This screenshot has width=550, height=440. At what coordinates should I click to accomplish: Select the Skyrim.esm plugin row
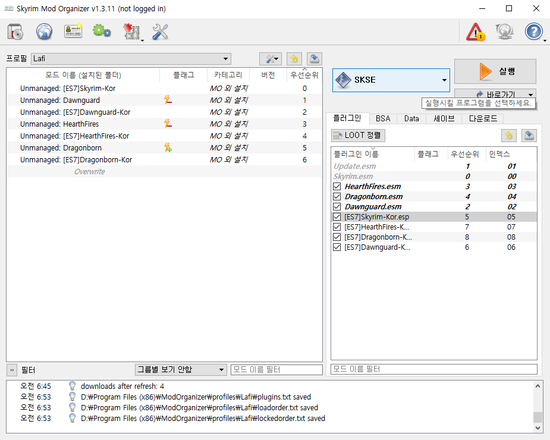(434, 176)
